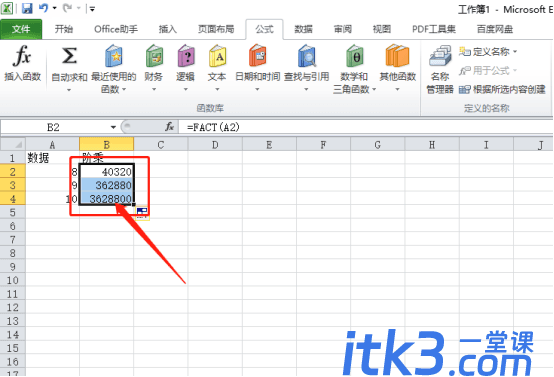Screen dimensions: 554x377
Task: Open the Date and Time (日期和时间) functions icon
Action: point(257,56)
